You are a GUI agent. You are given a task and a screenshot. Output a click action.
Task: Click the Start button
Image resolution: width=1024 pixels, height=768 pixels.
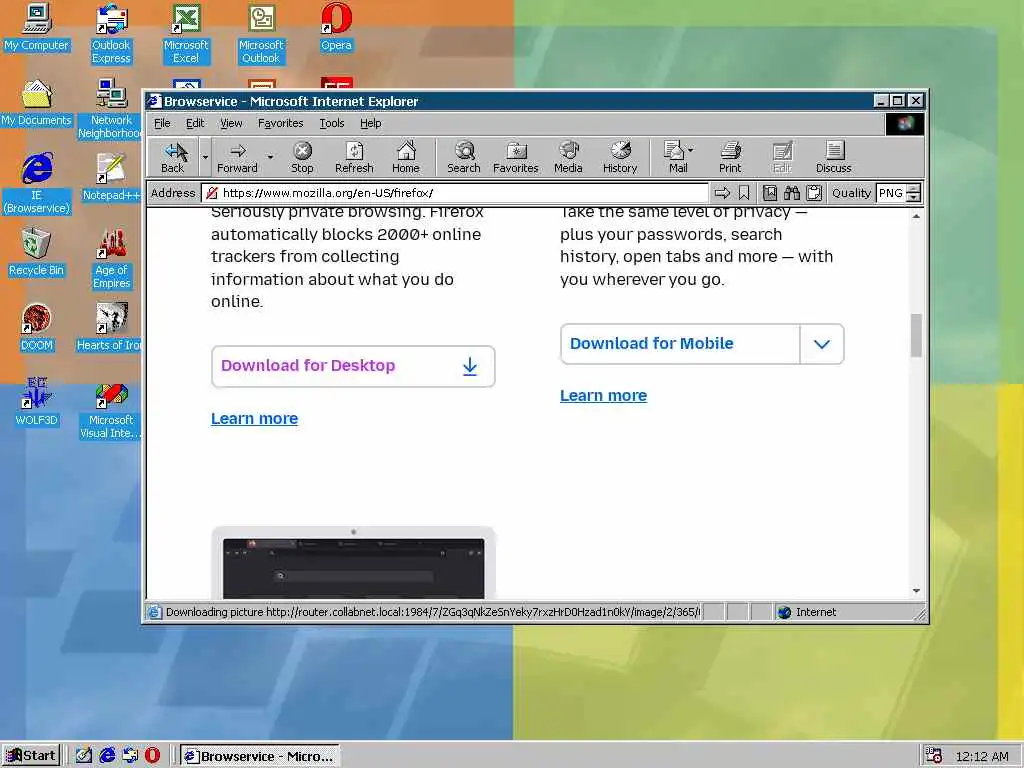coord(31,756)
